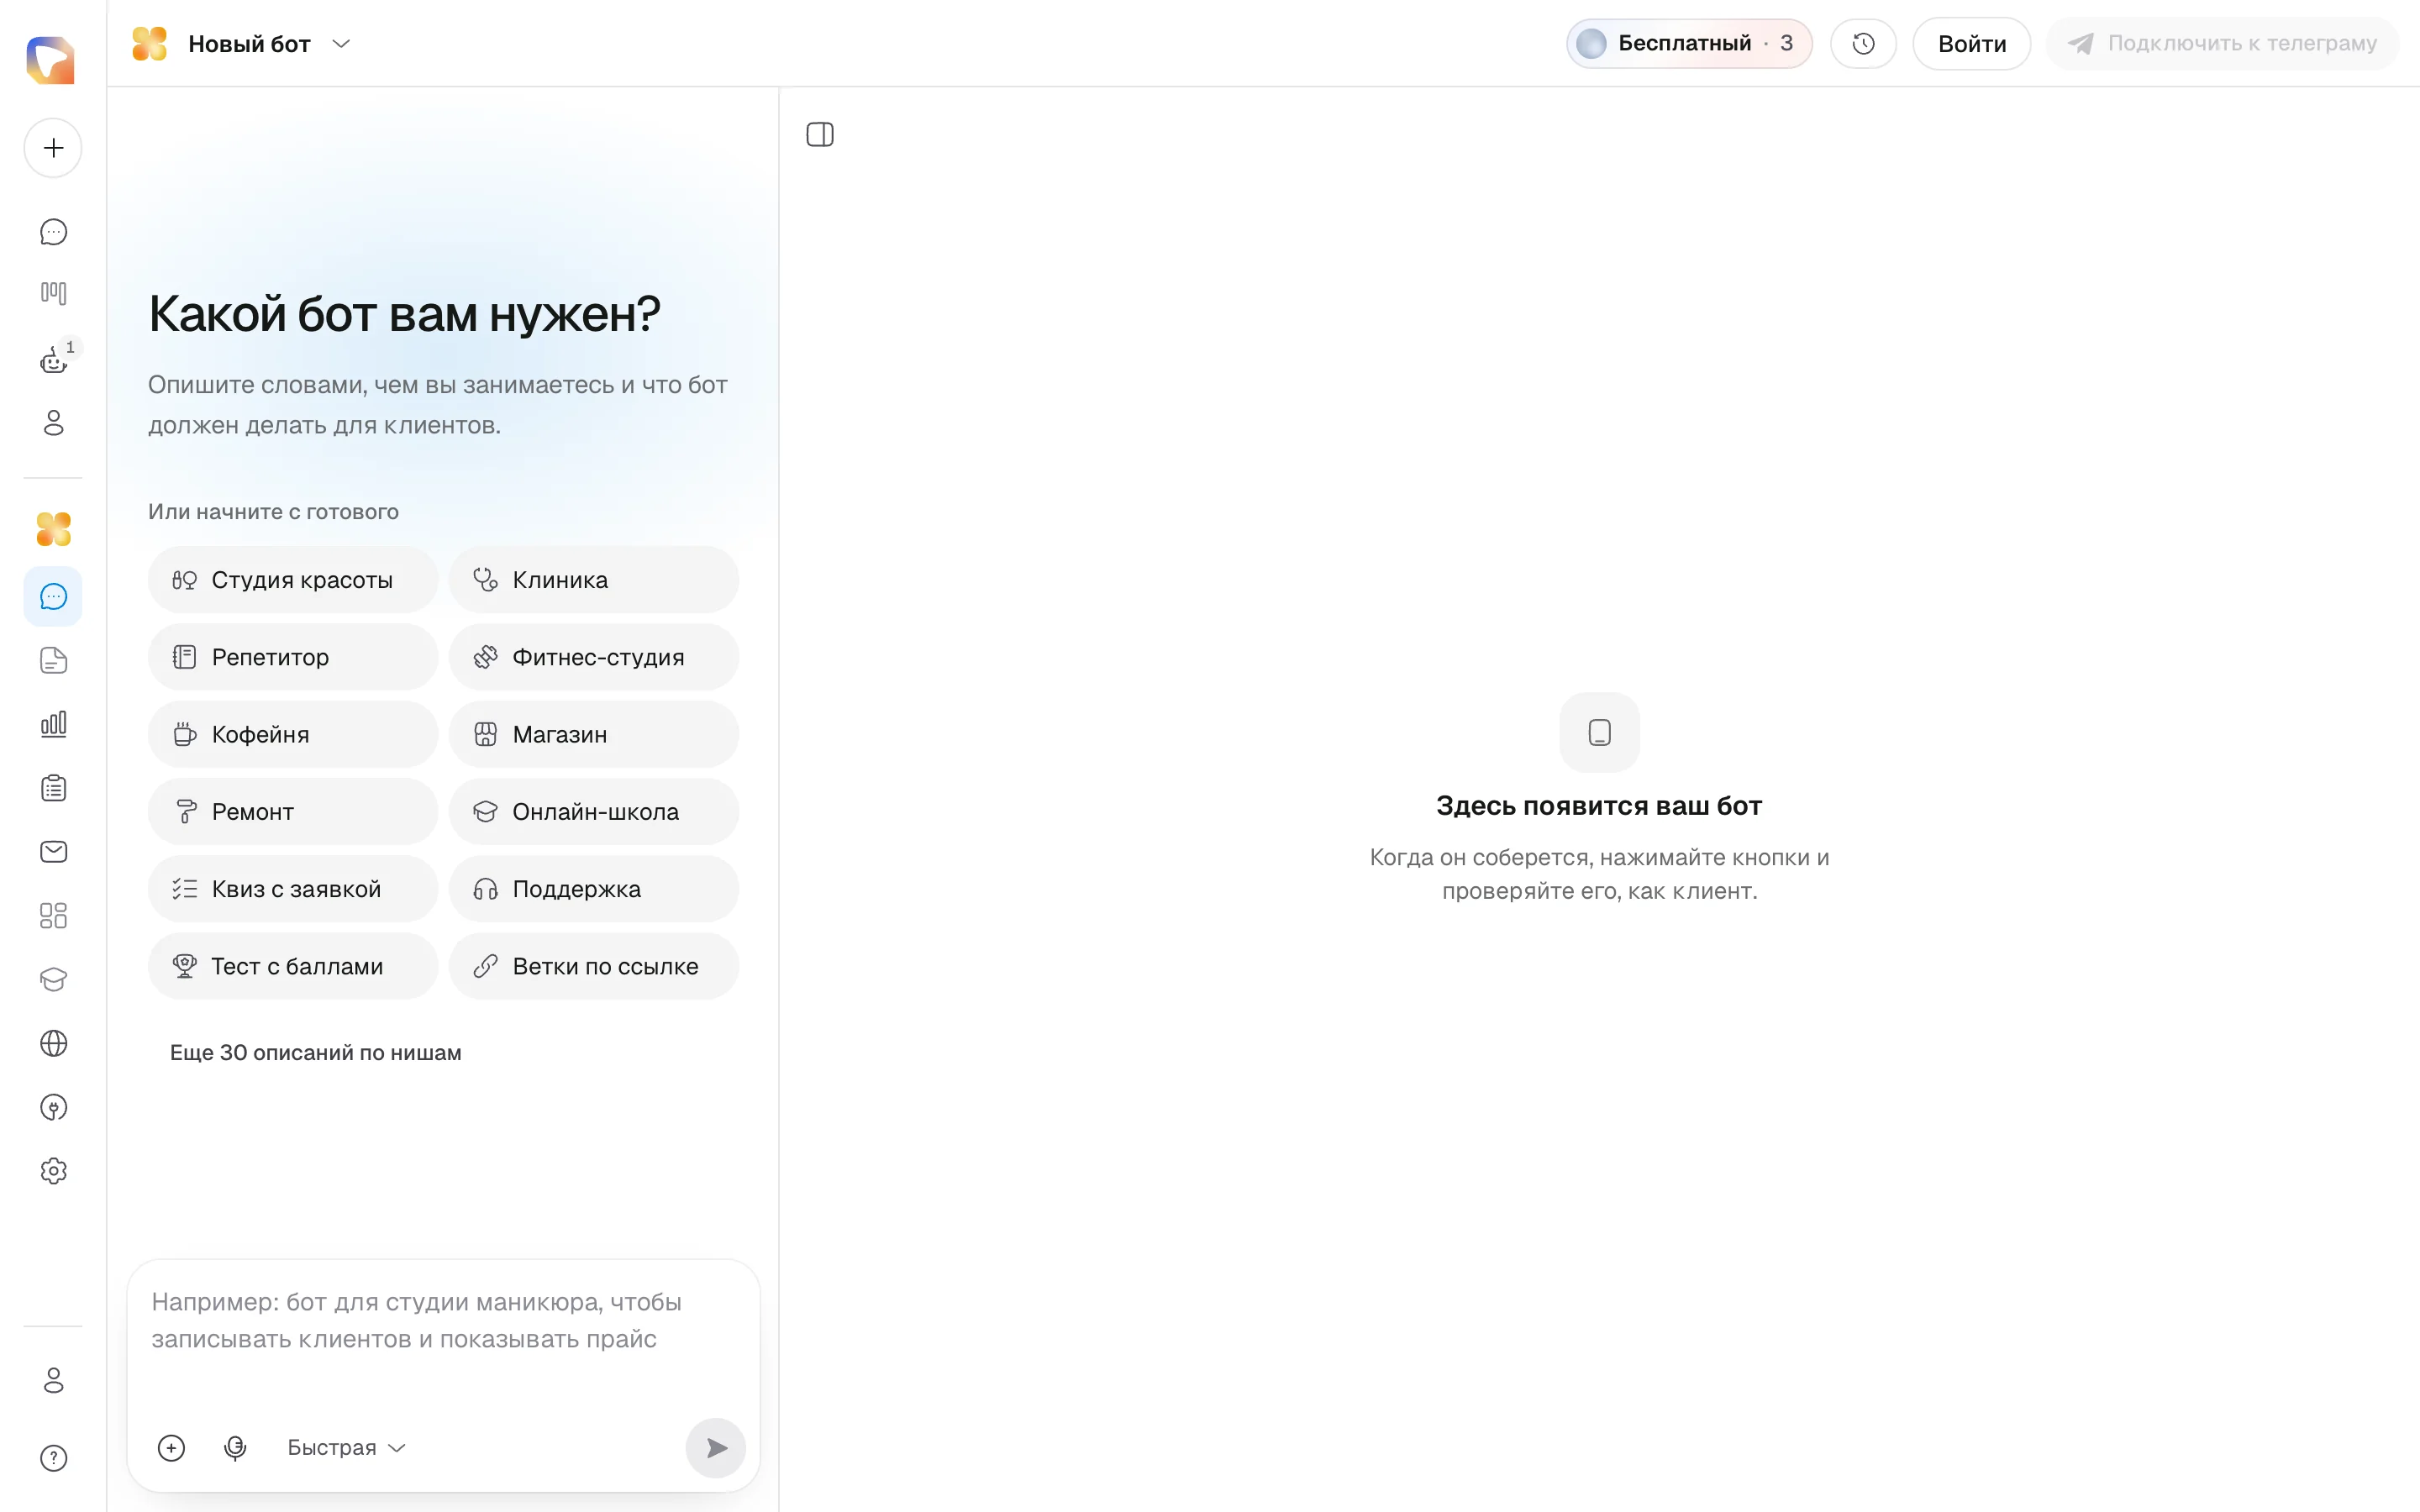
Task: Click the send arrow button
Action: (716, 1448)
